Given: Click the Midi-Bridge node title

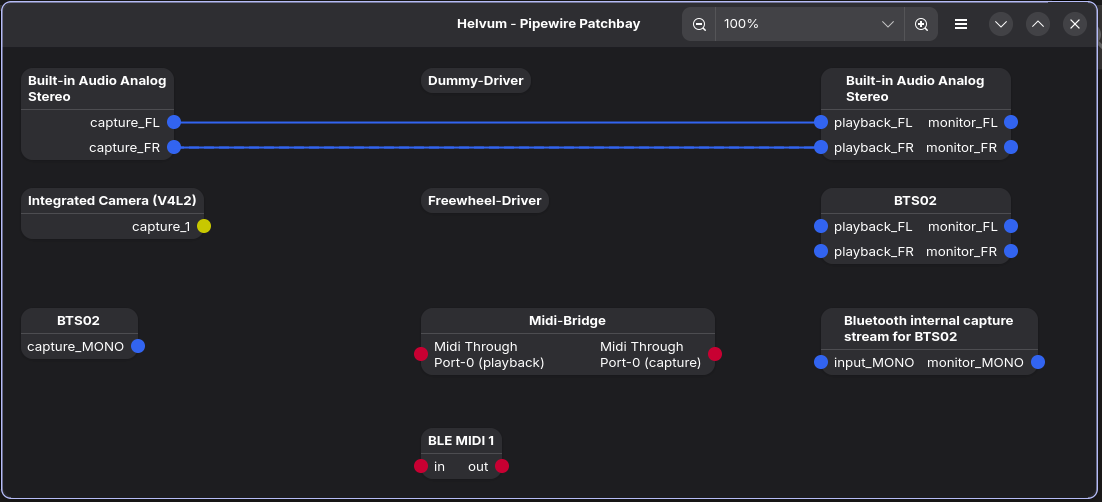Looking at the screenshot, I should (567, 321).
